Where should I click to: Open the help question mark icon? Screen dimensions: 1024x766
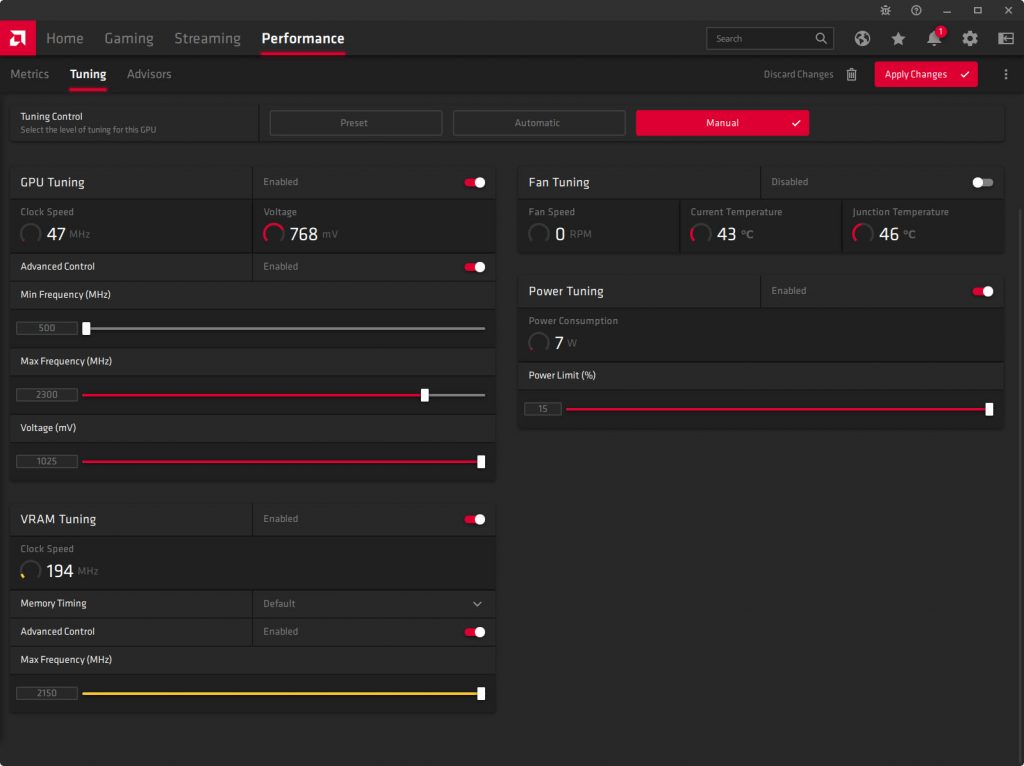[x=916, y=10]
